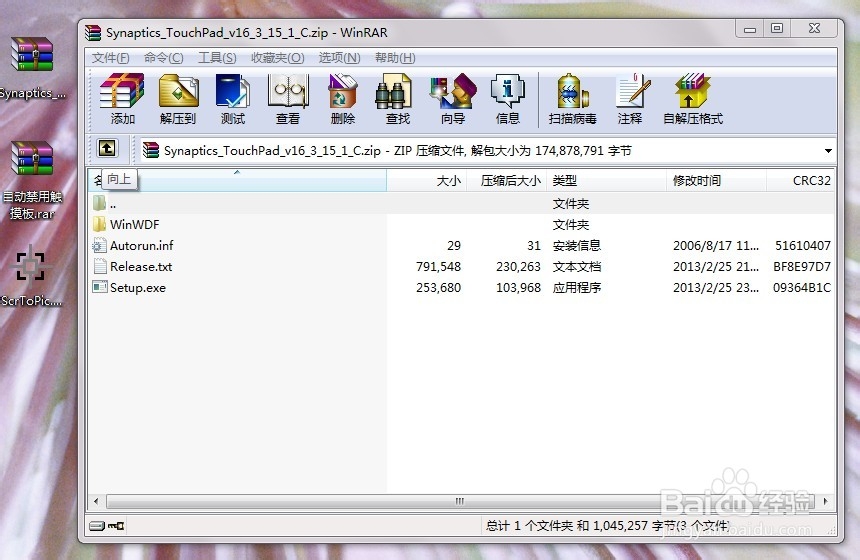Sort by CRC32 column header
Image resolution: width=860 pixels, height=560 pixels.
tap(801, 180)
